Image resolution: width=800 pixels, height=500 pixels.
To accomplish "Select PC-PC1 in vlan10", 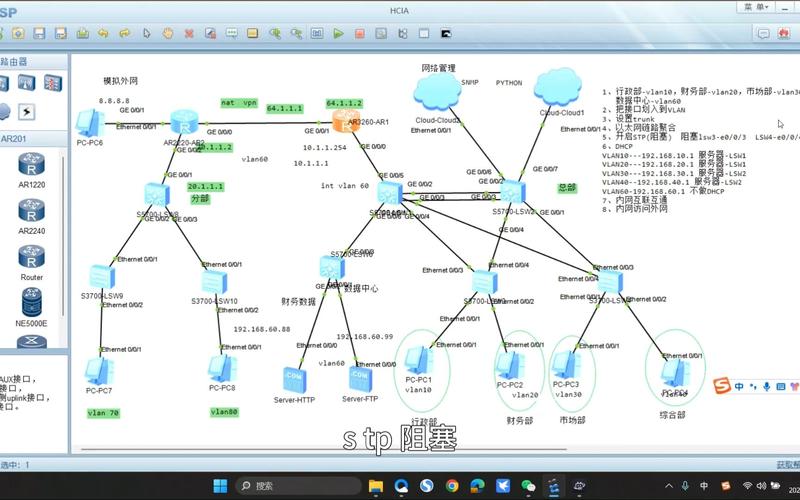I will pos(419,360).
